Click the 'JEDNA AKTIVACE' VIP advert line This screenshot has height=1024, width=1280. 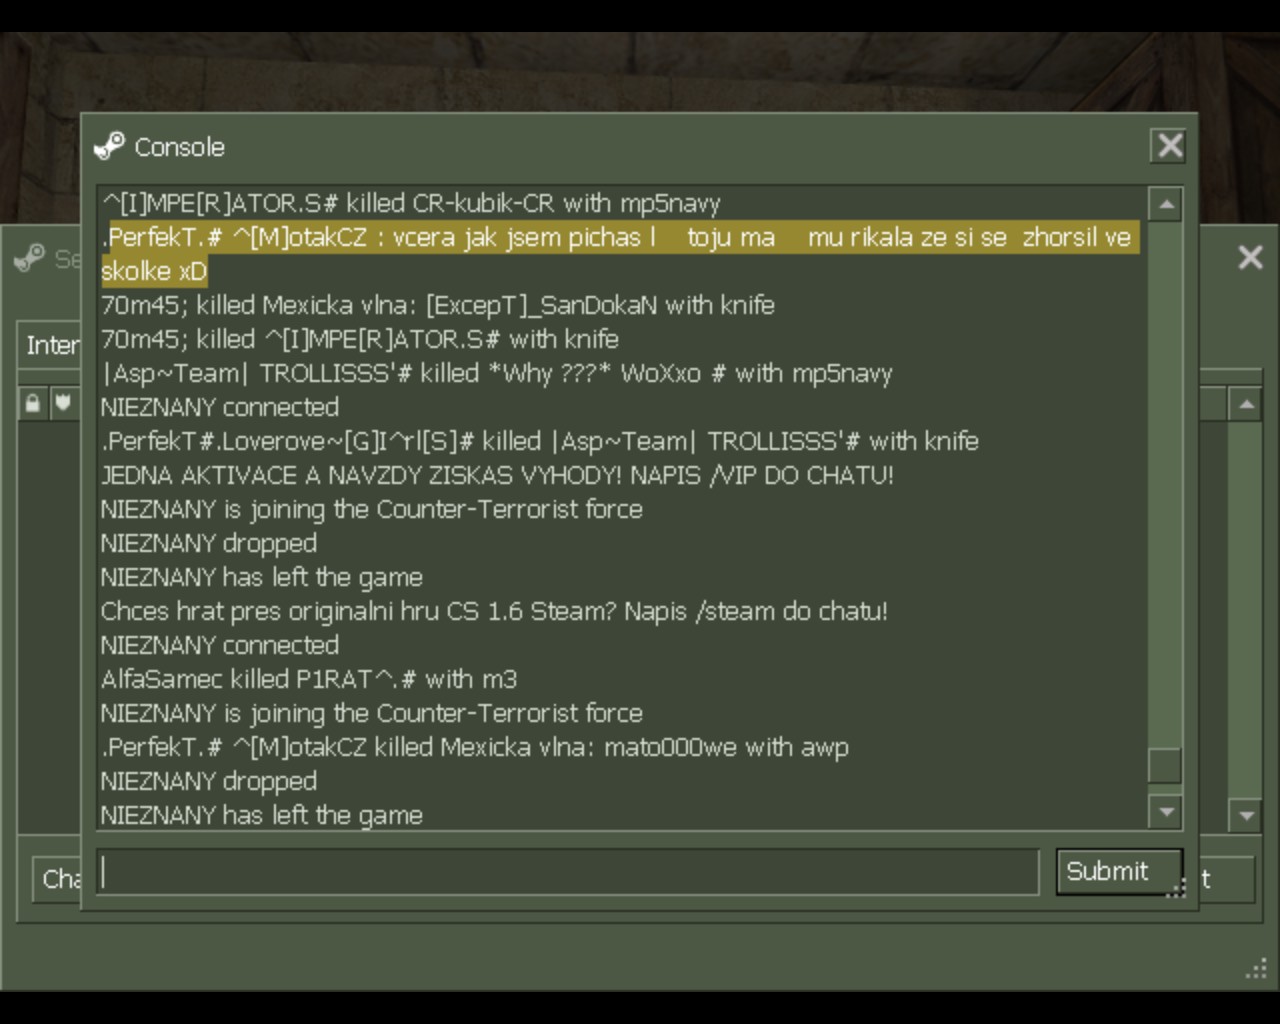coord(497,475)
